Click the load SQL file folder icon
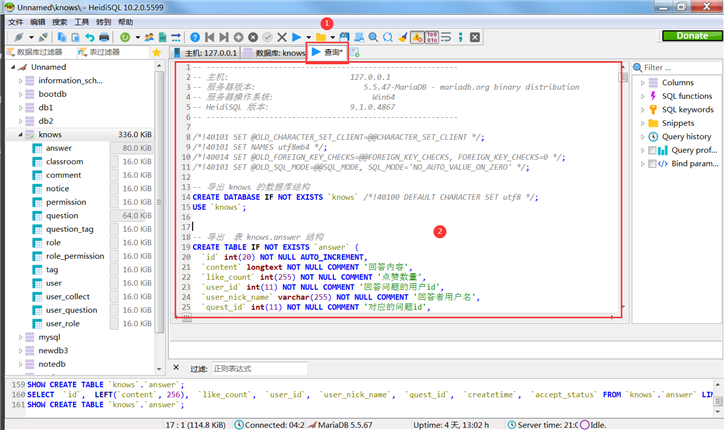The image size is (724, 430). point(321,37)
